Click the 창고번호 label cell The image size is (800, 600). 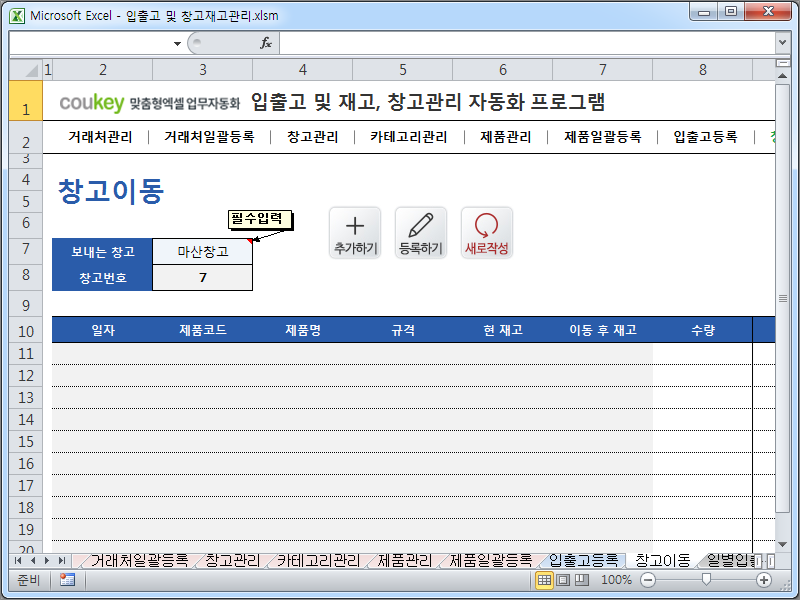pos(102,278)
